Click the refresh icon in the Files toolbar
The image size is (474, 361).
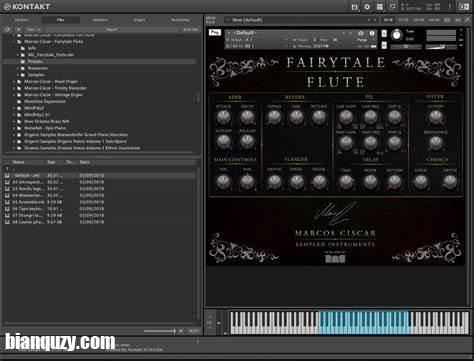[8, 29]
